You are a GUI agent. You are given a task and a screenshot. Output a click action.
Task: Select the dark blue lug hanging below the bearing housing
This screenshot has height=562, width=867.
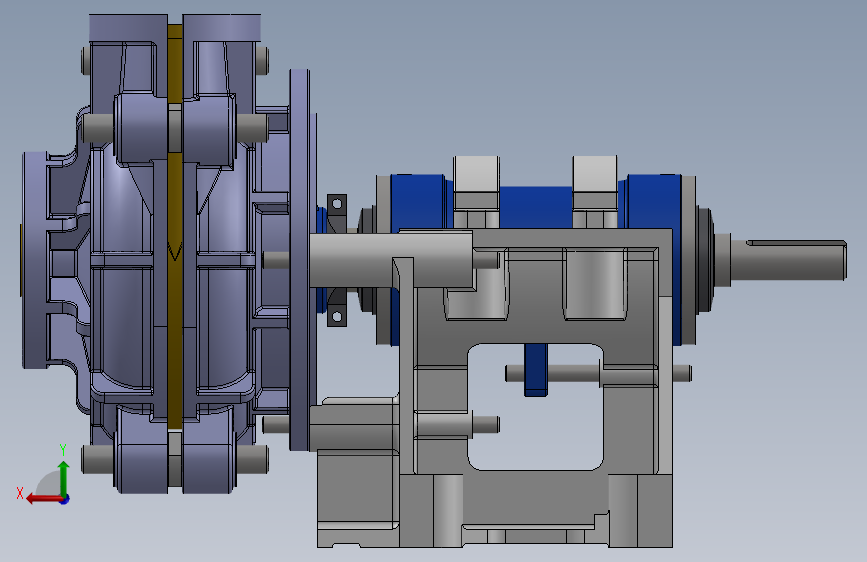(x=536, y=370)
